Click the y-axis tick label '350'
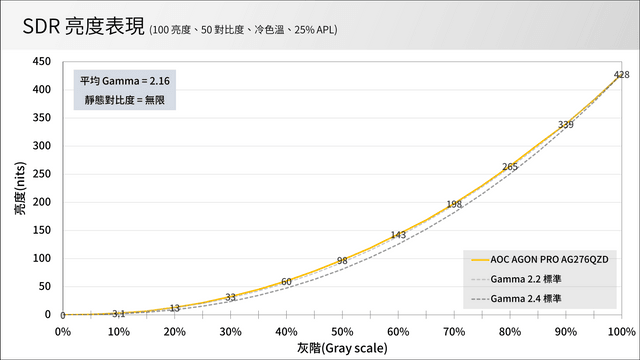Image resolution: width=640 pixels, height=360 pixels. coord(42,118)
